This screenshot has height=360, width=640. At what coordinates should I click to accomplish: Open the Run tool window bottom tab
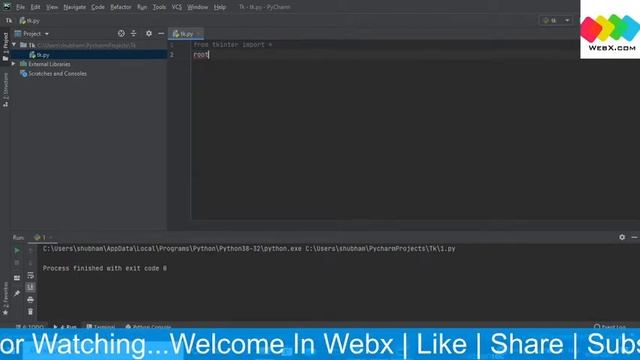click(x=65, y=327)
